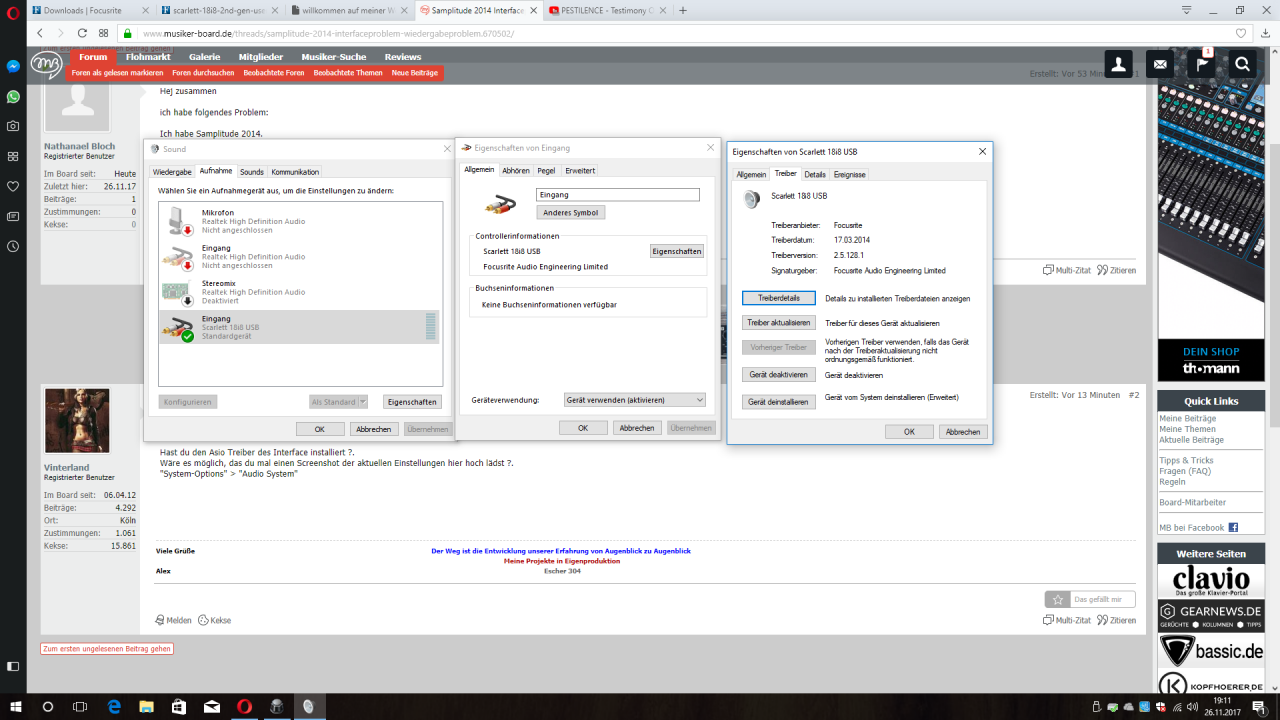
Task: Open the forum user profile icon
Action: tap(1118, 64)
